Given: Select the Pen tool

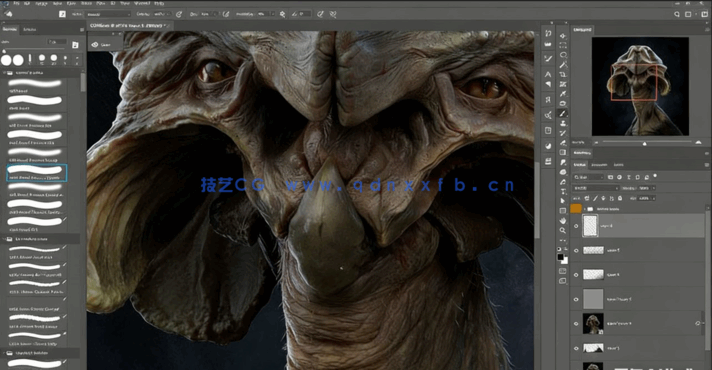Looking at the screenshot, I should click(563, 182).
